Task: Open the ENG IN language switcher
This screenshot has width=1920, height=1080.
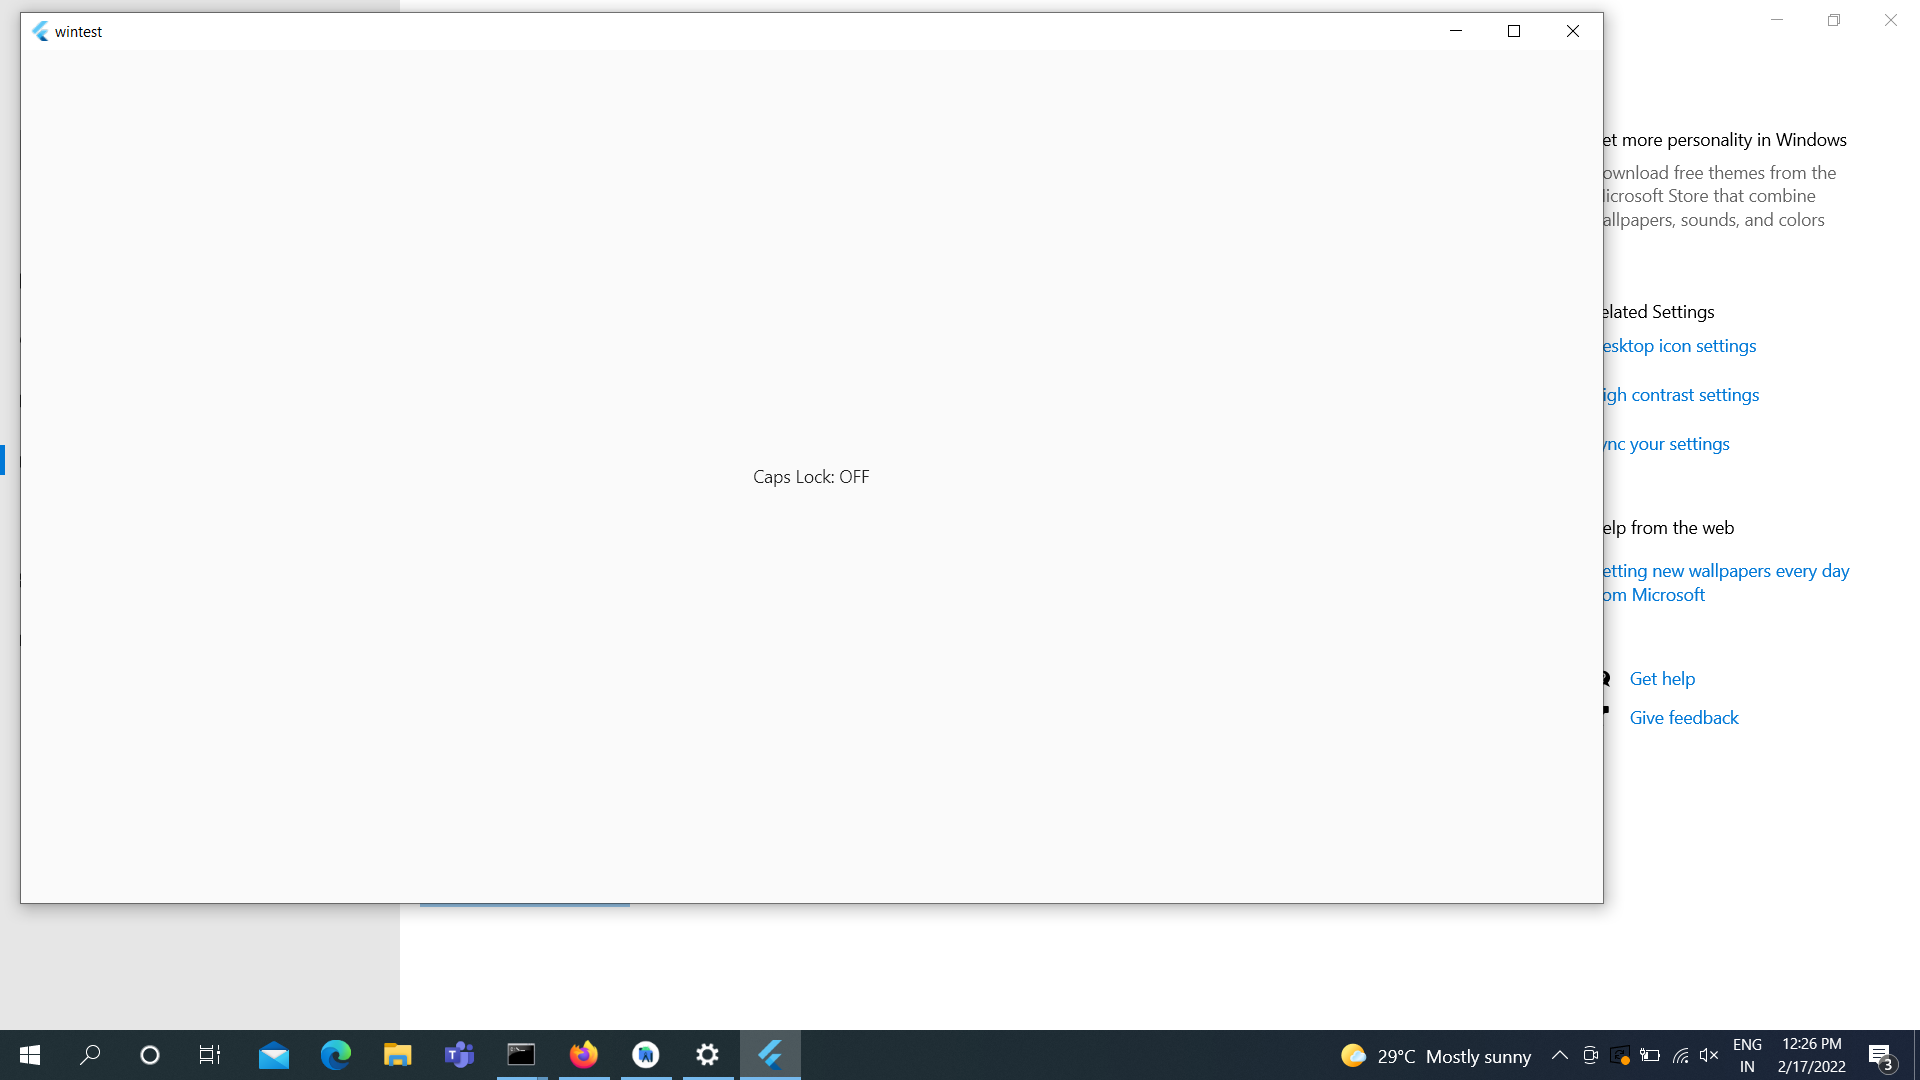Action: tap(1747, 1055)
